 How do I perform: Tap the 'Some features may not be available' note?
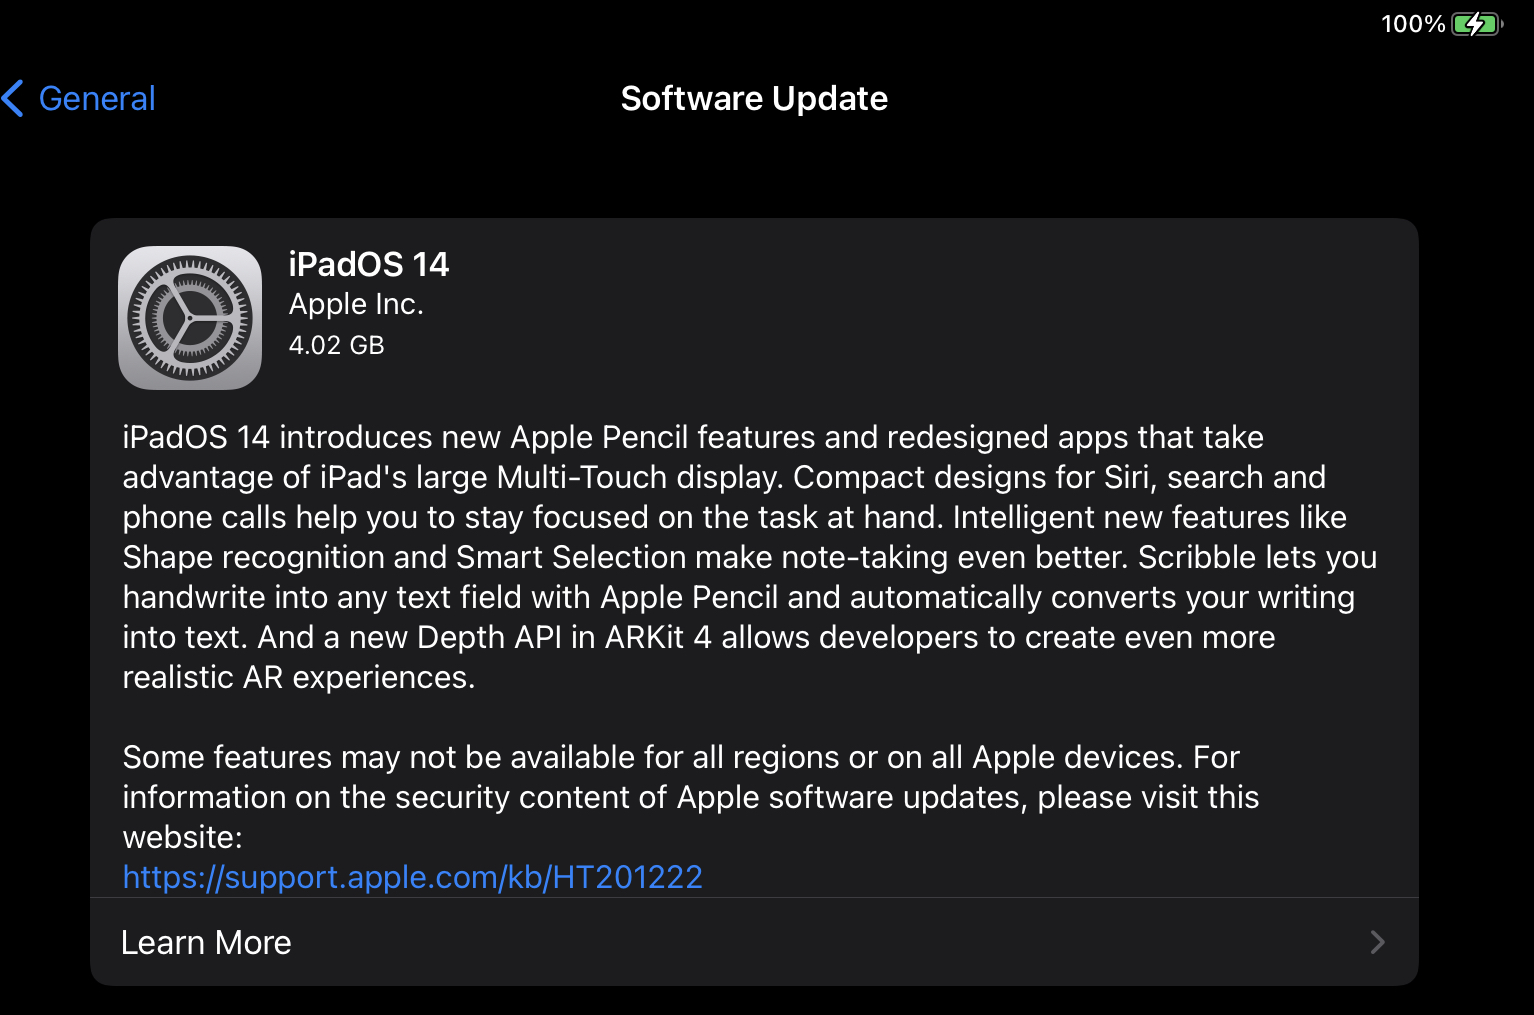click(x=691, y=797)
